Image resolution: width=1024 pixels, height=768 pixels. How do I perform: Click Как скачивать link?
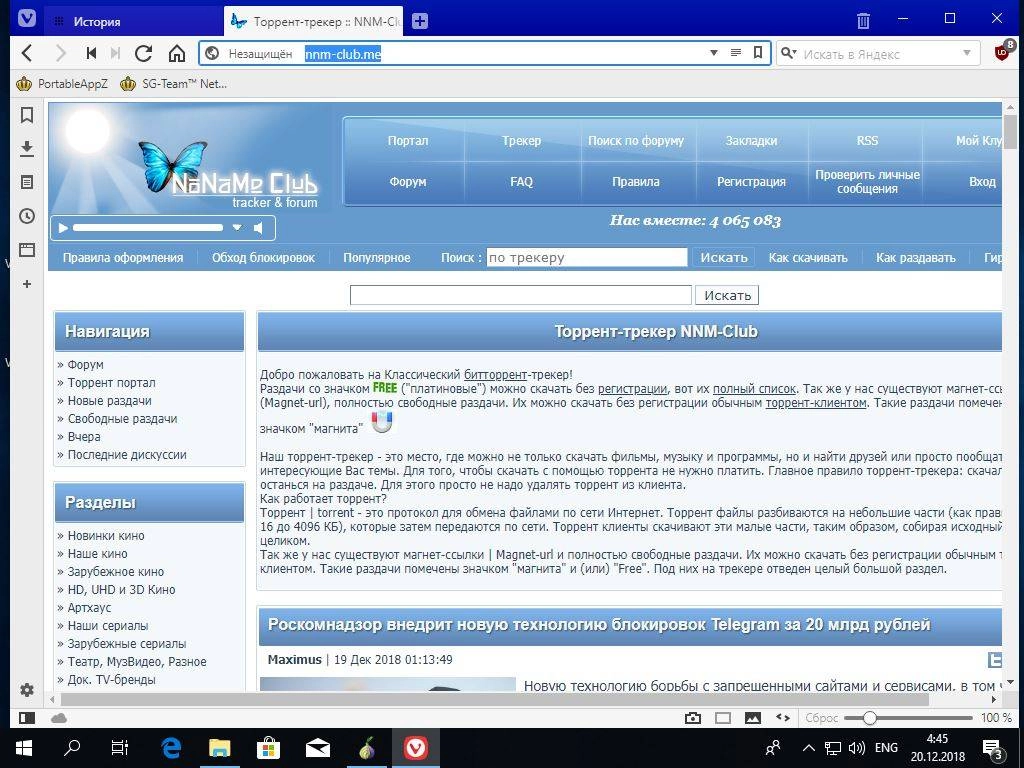point(808,257)
